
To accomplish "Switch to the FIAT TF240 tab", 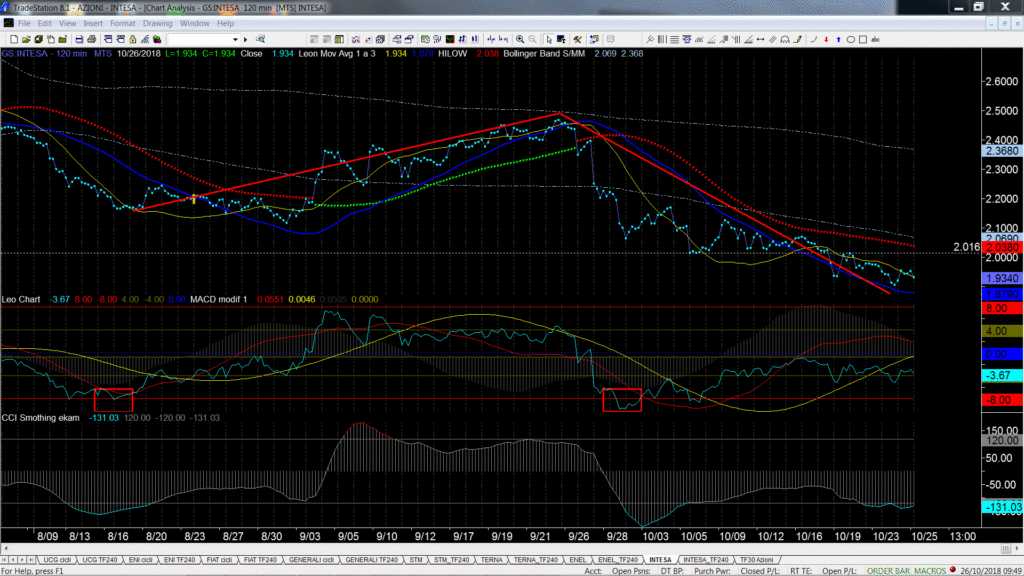I will pyautogui.click(x=260, y=560).
